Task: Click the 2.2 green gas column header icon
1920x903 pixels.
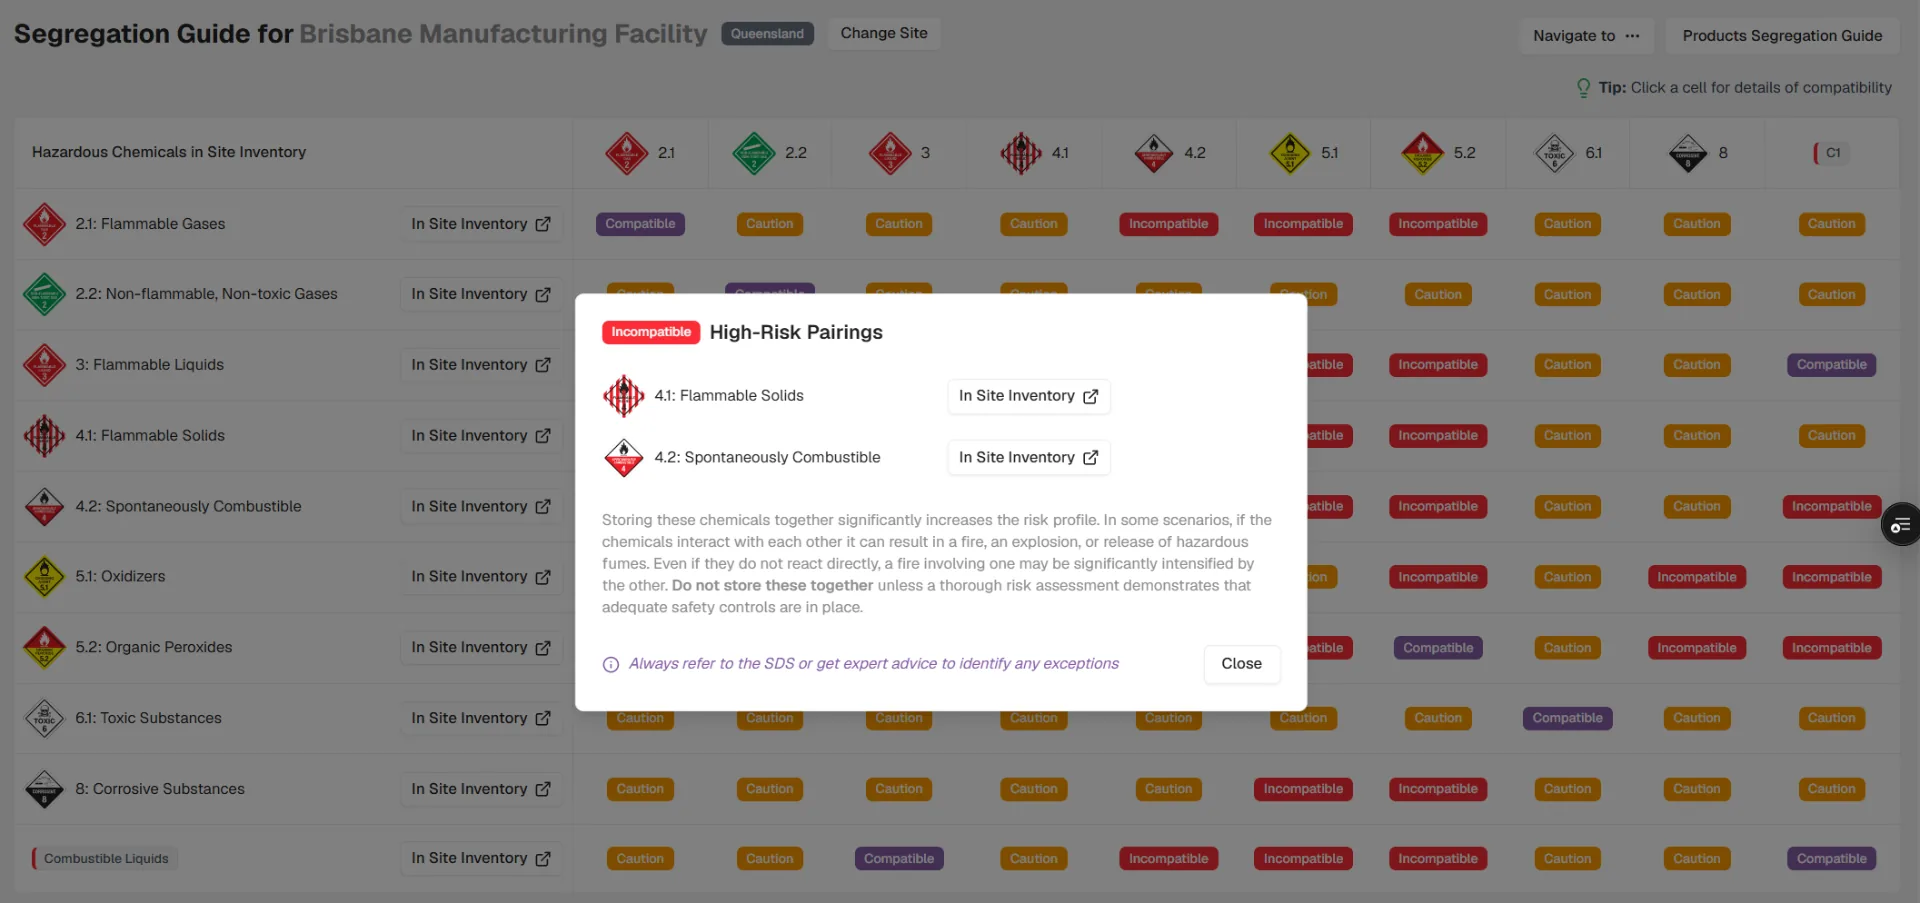Action: [754, 153]
